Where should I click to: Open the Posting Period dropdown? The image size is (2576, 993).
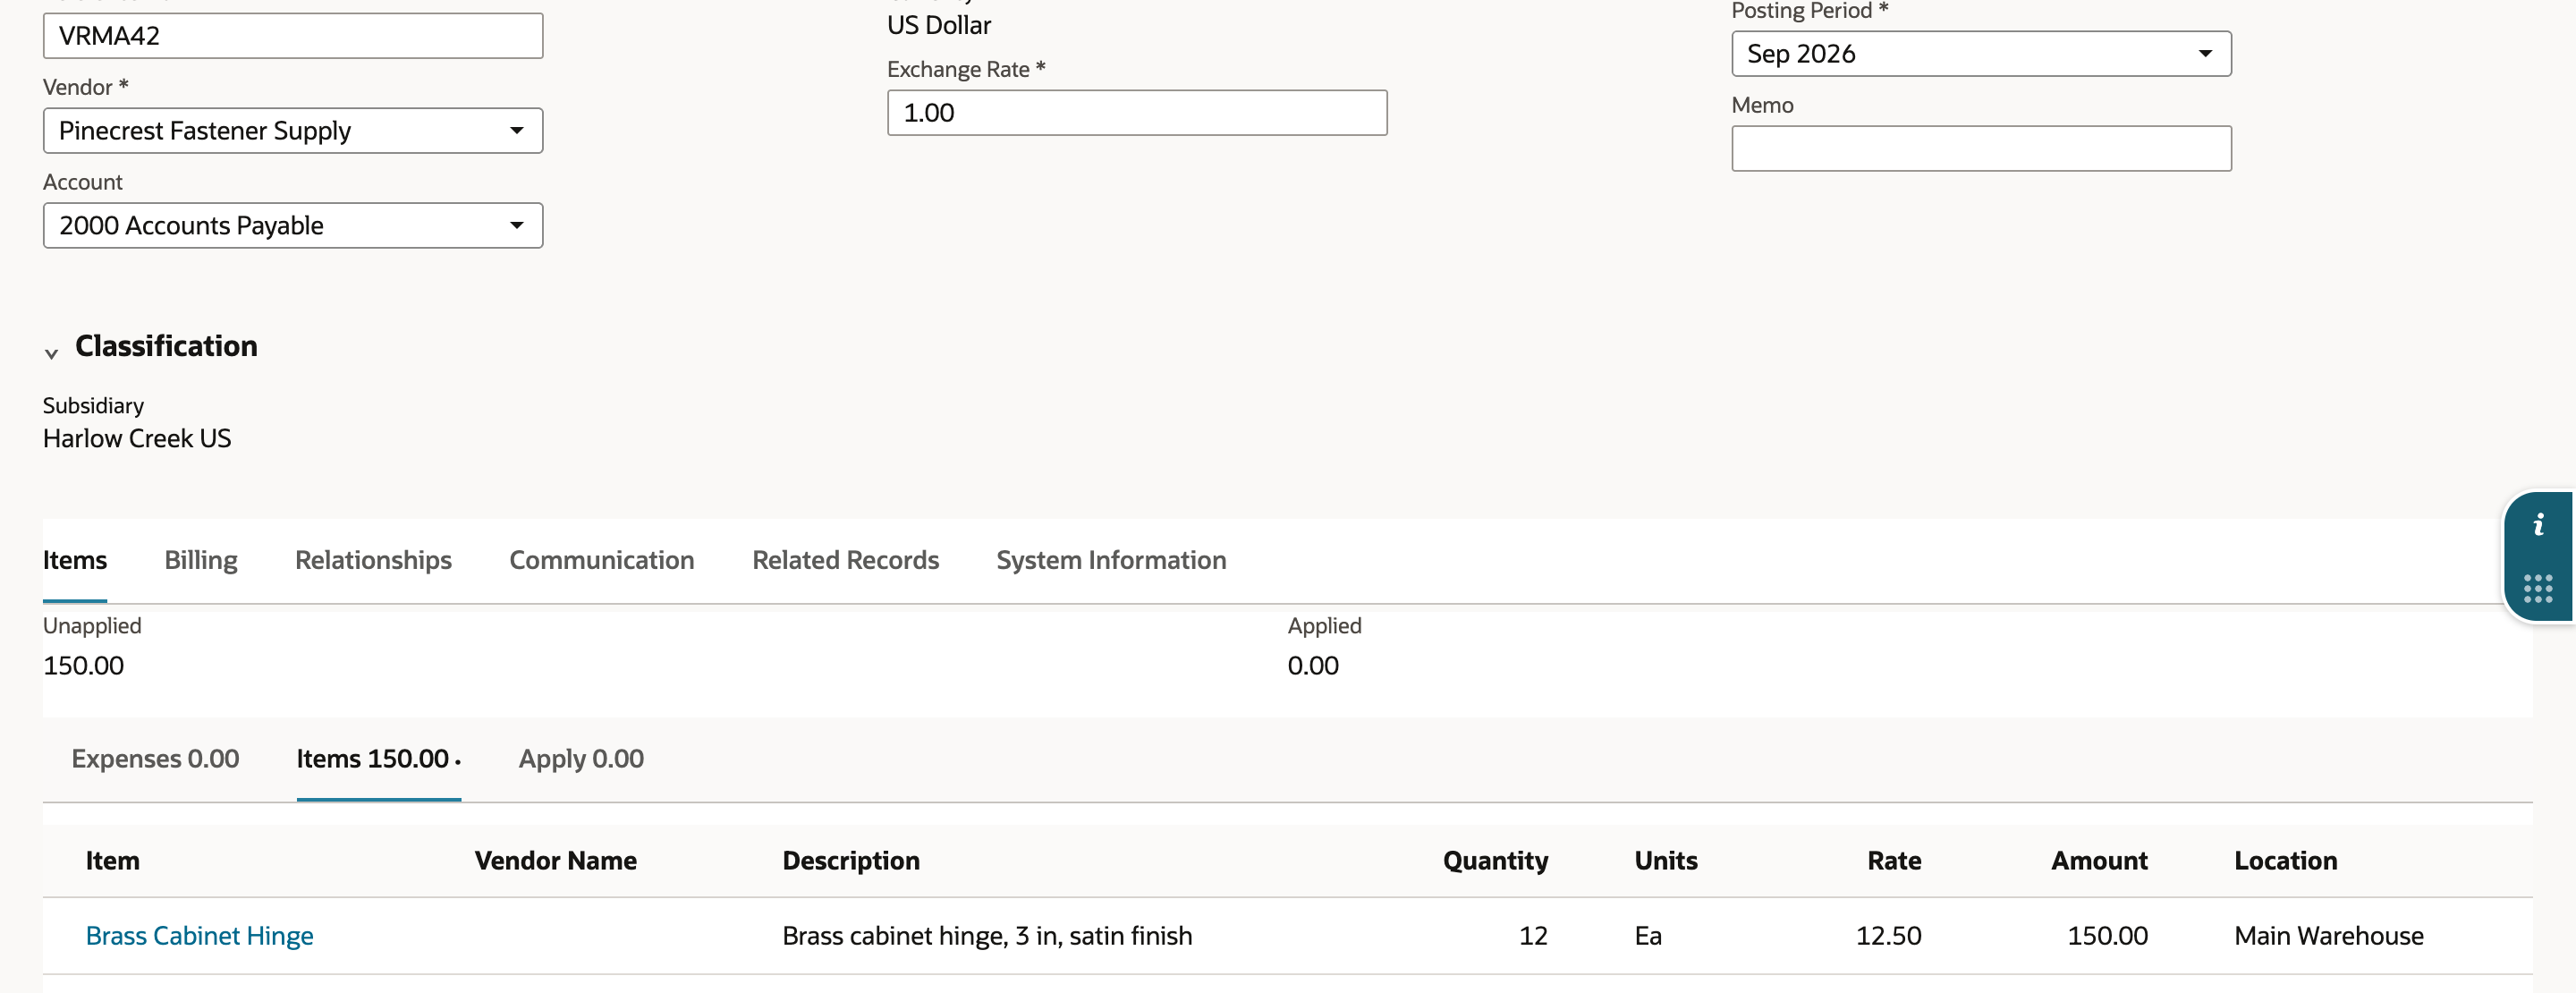(x=1981, y=54)
